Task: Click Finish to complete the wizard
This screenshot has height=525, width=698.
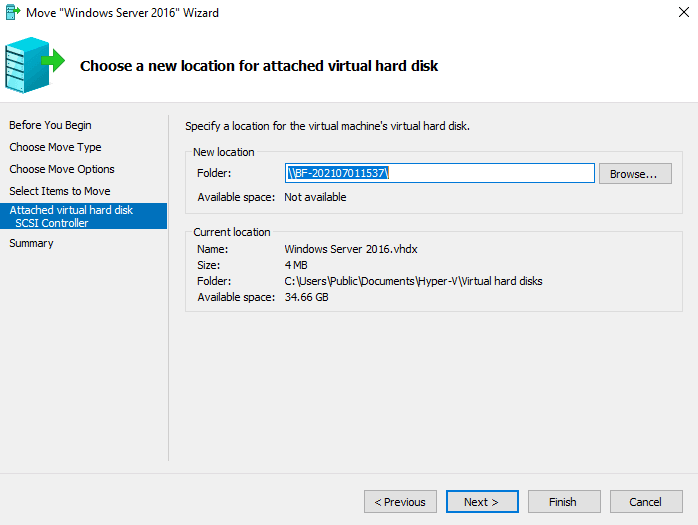Action: pos(563,501)
